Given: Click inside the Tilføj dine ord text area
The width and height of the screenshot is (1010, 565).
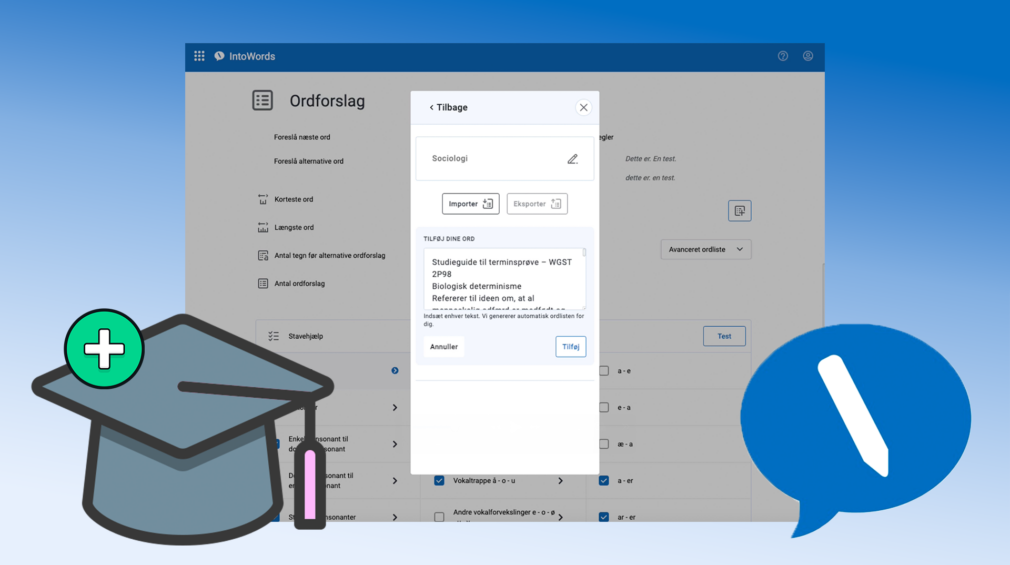Looking at the screenshot, I should [x=503, y=279].
